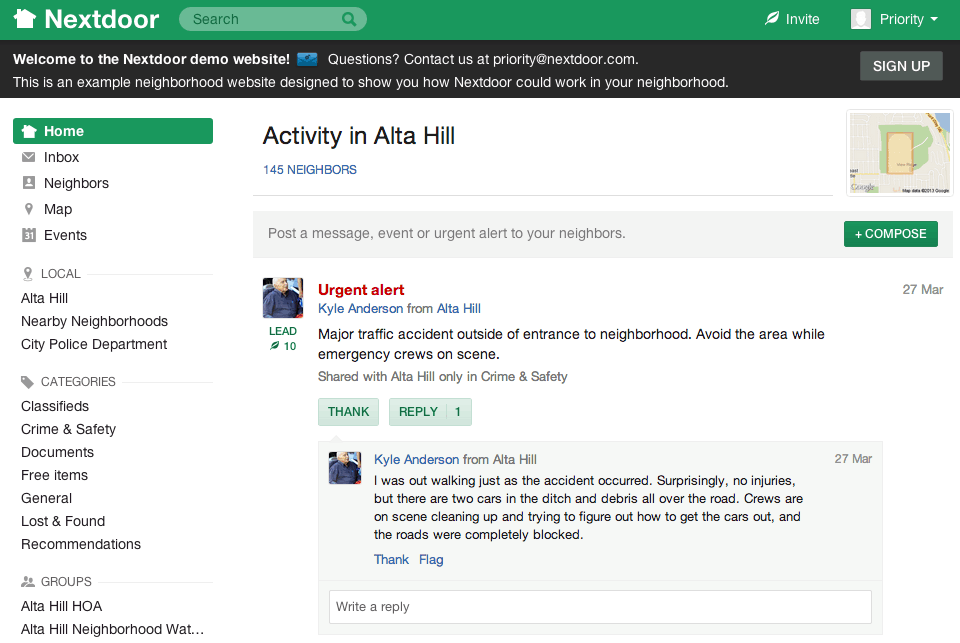The width and height of the screenshot is (960, 643).
Task: Click the Nextdoor house logo icon
Action: click(x=25, y=19)
